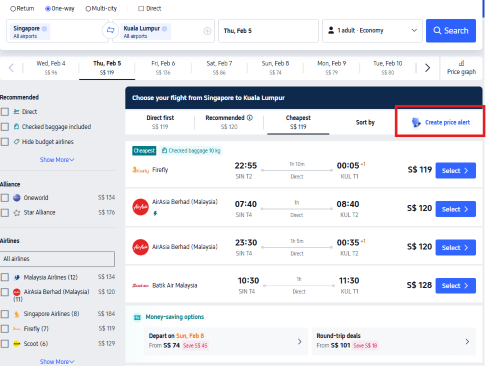Select the Mon, Feb 9 date tab

tap(331, 68)
